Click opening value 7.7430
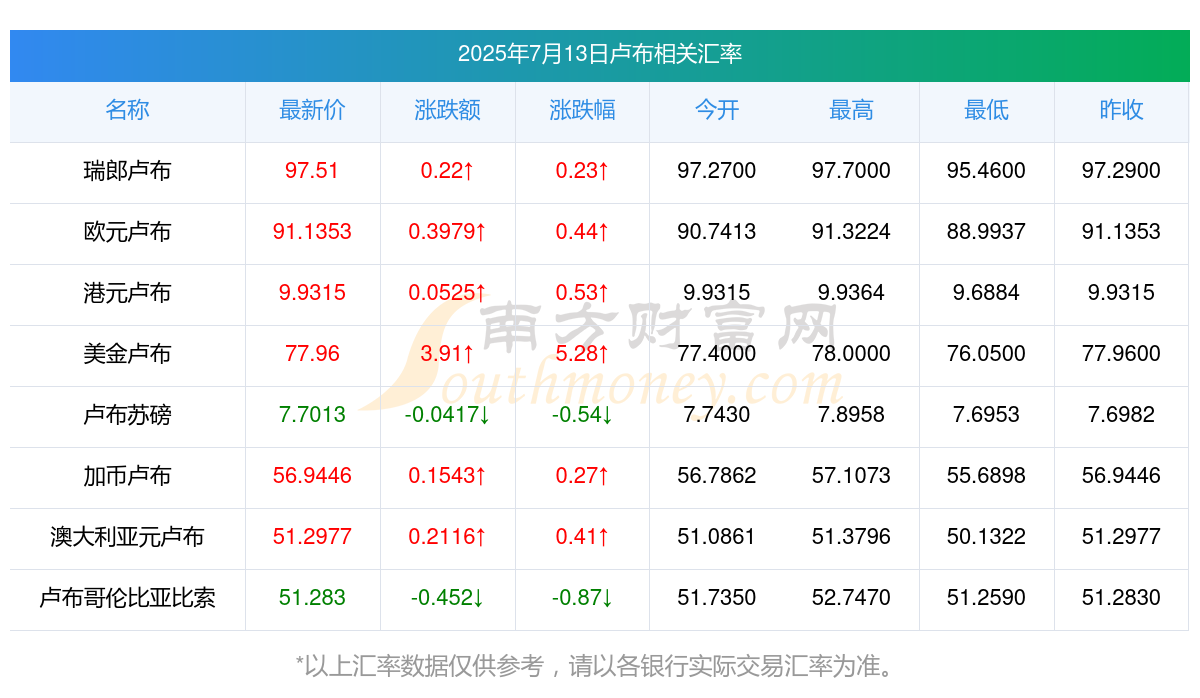Screen dimensions: 1200x698 tap(717, 415)
